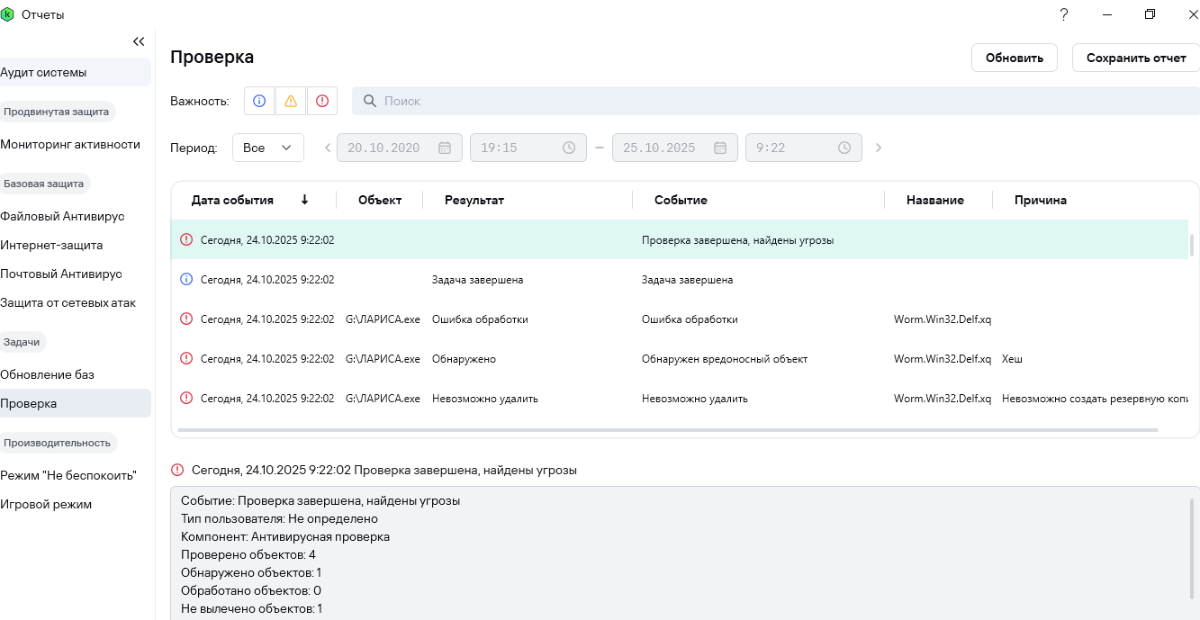This screenshot has height=620, width=1200.
Task: Sort by Дата события column arrow
Action: 304,200
